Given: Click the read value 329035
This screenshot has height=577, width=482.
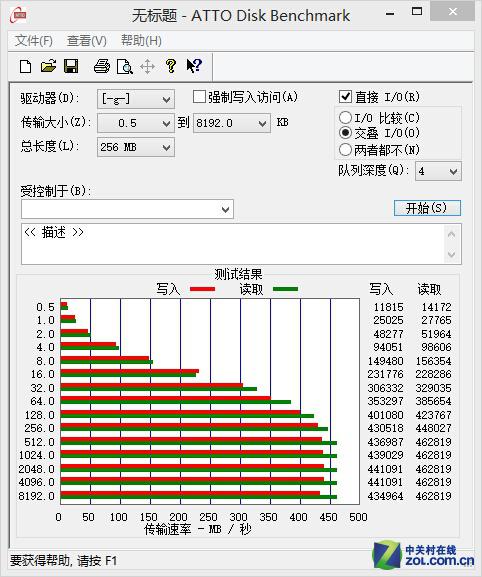Looking at the screenshot, I should [x=433, y=388].
